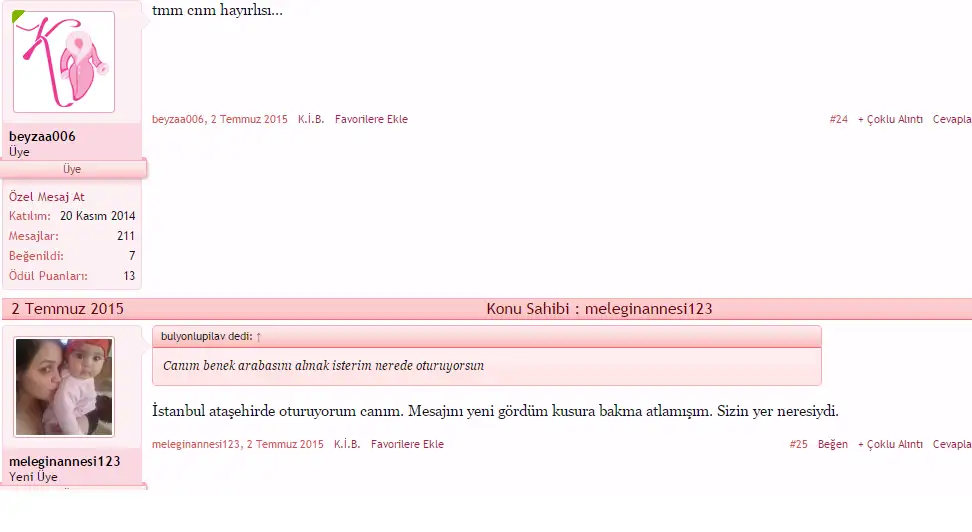
Task: Open permalink #24
Action: pos(838,119)
